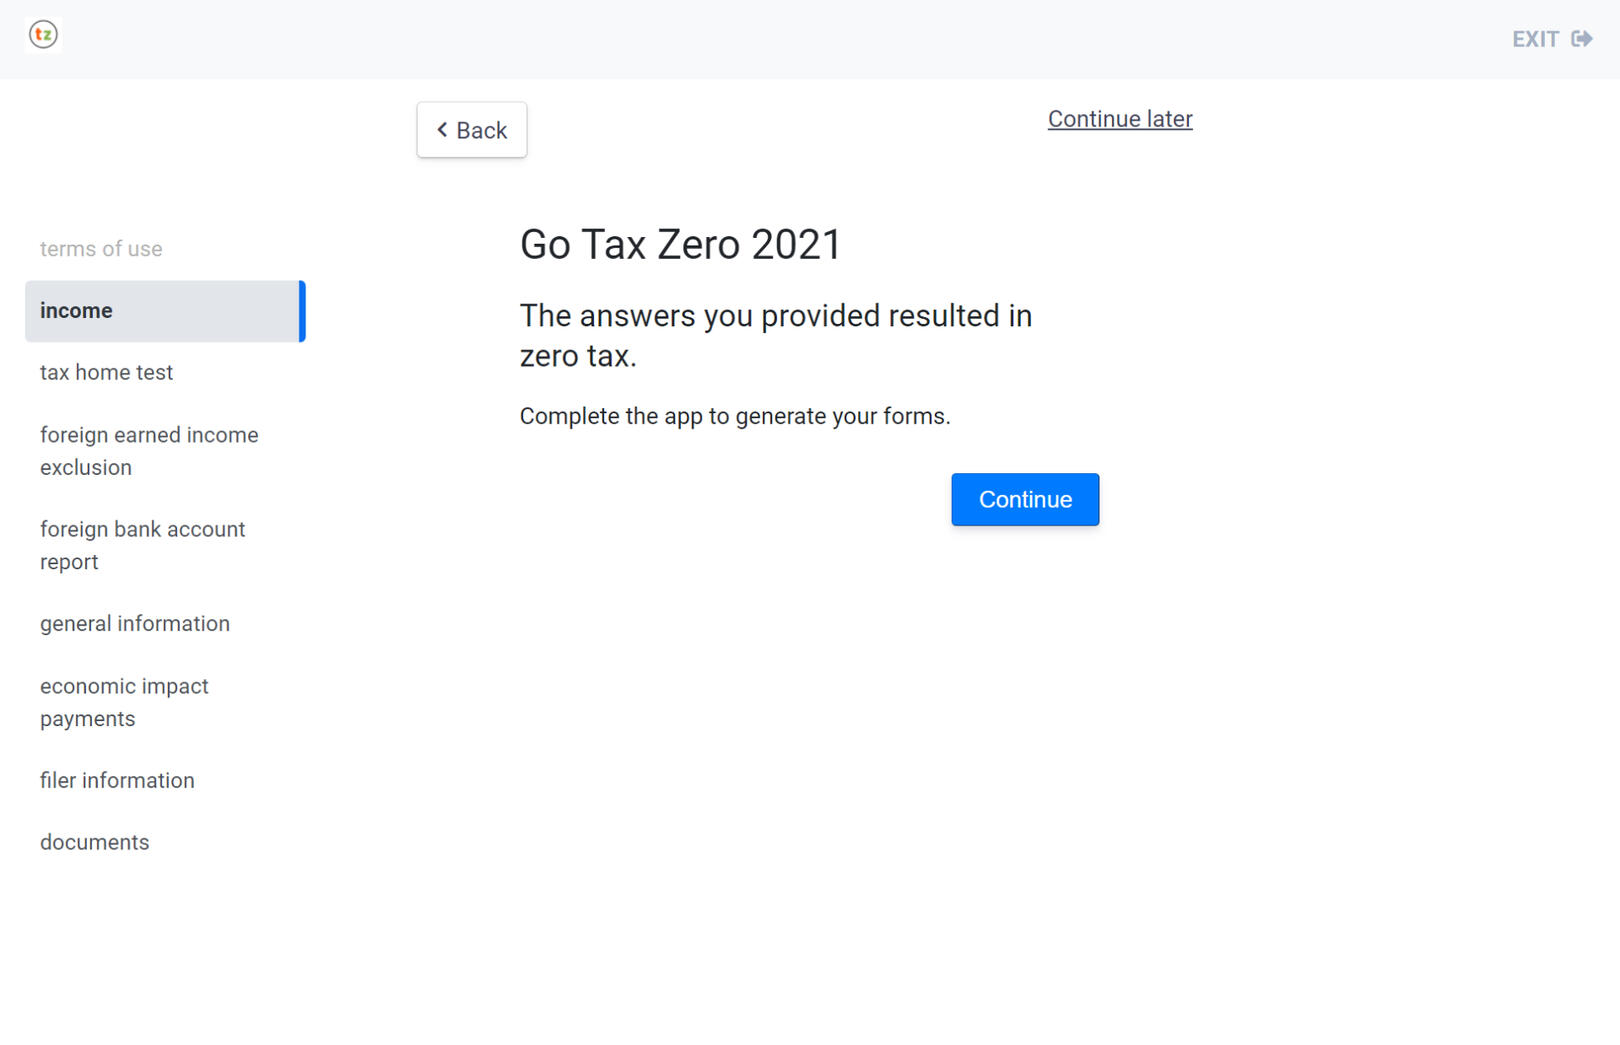Click the zero tax result message
This screenshot has width=1620, height=1045.
click(x=775, y=336)
